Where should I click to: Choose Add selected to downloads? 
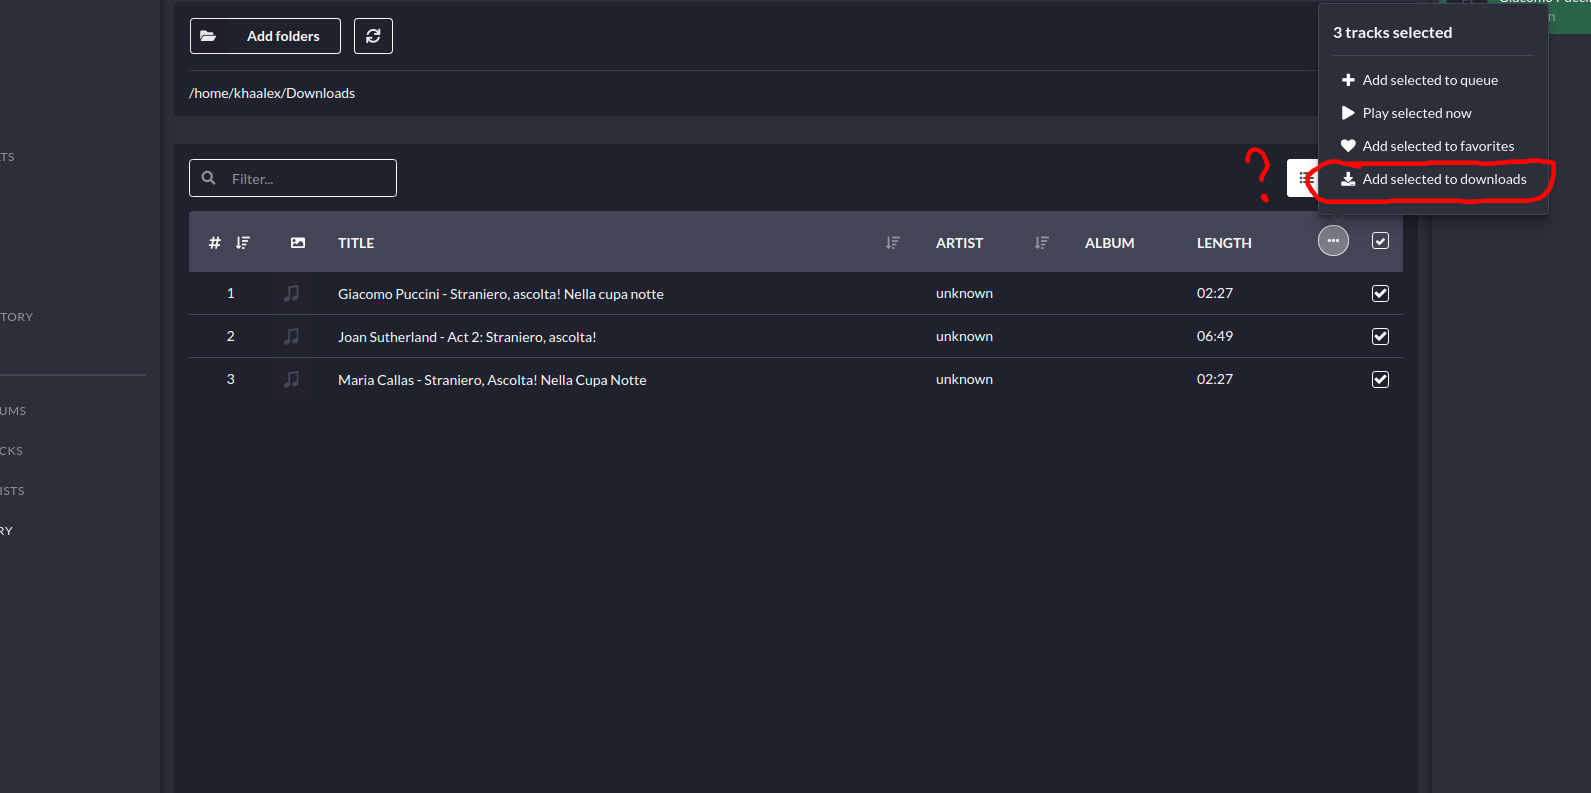1432,179
